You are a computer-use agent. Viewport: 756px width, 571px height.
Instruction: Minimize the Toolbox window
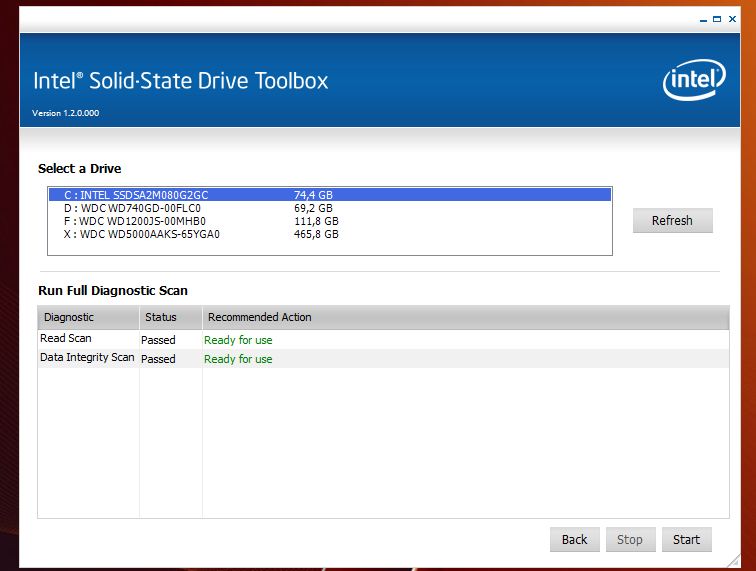click(703, 19)
